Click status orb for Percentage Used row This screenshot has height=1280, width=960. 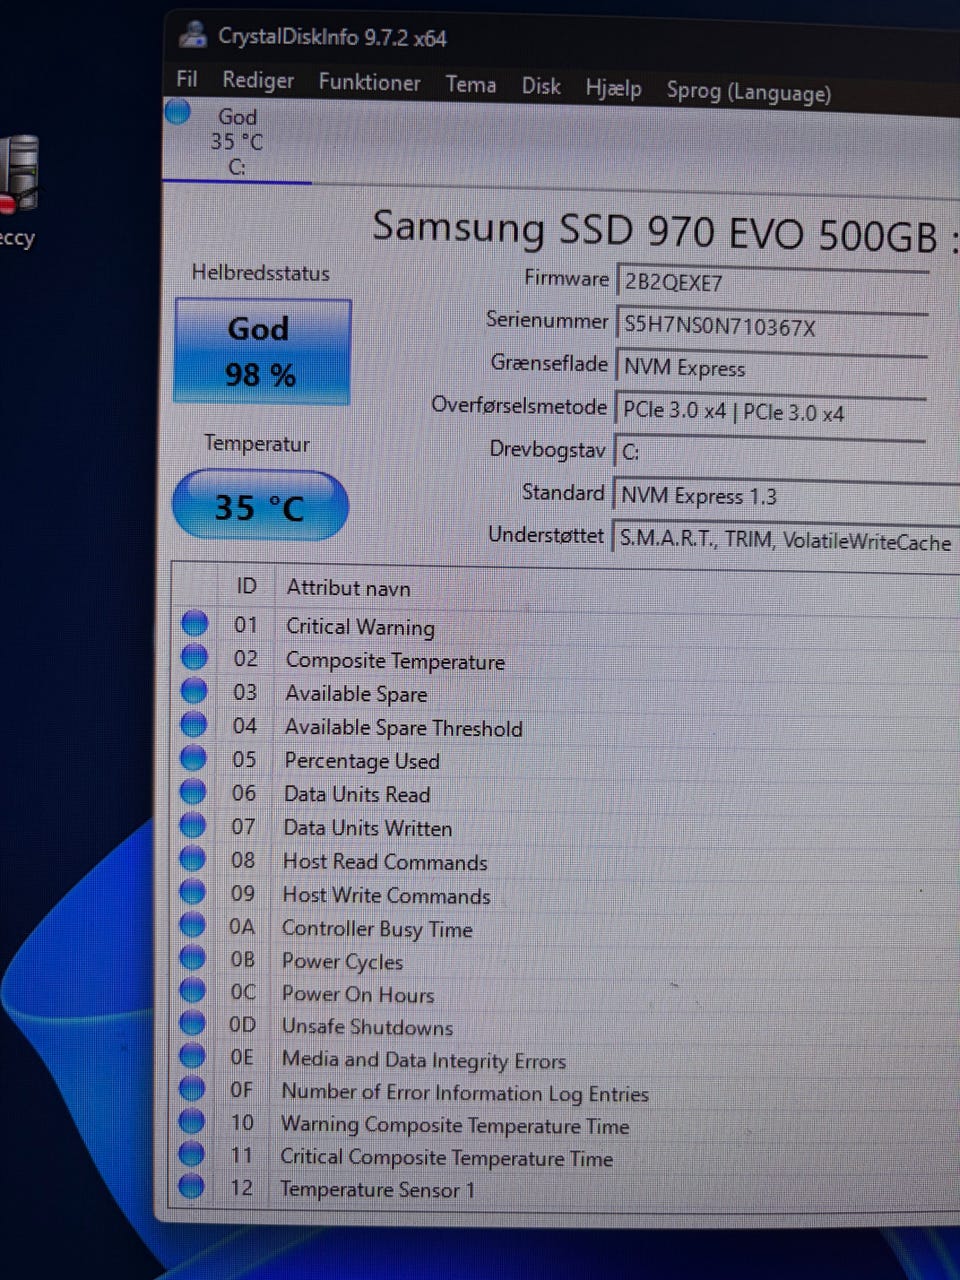193,758
